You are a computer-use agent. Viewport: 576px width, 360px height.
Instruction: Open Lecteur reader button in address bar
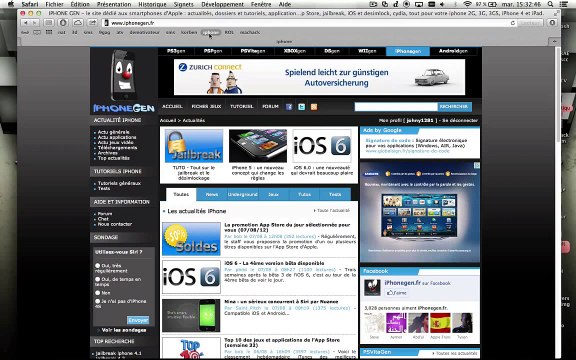click(530, 23)
